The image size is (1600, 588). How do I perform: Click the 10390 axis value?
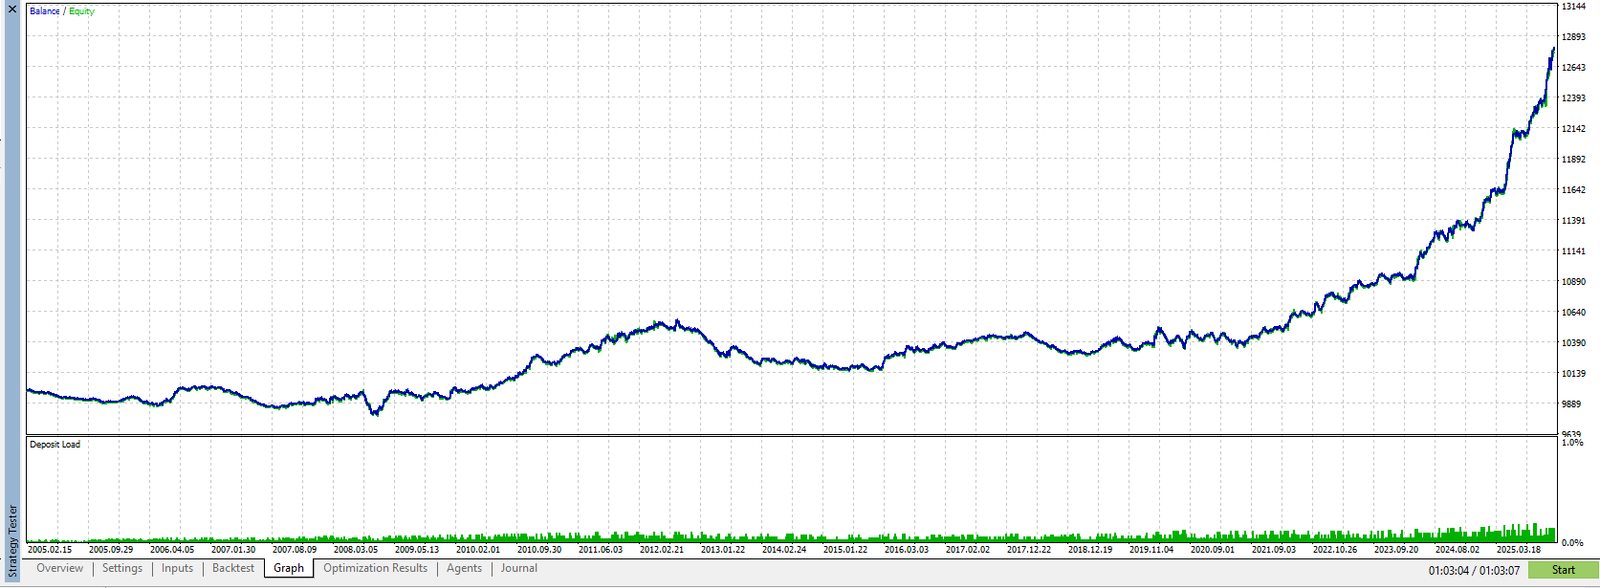pyautogui.click(x=1574, y=343)
